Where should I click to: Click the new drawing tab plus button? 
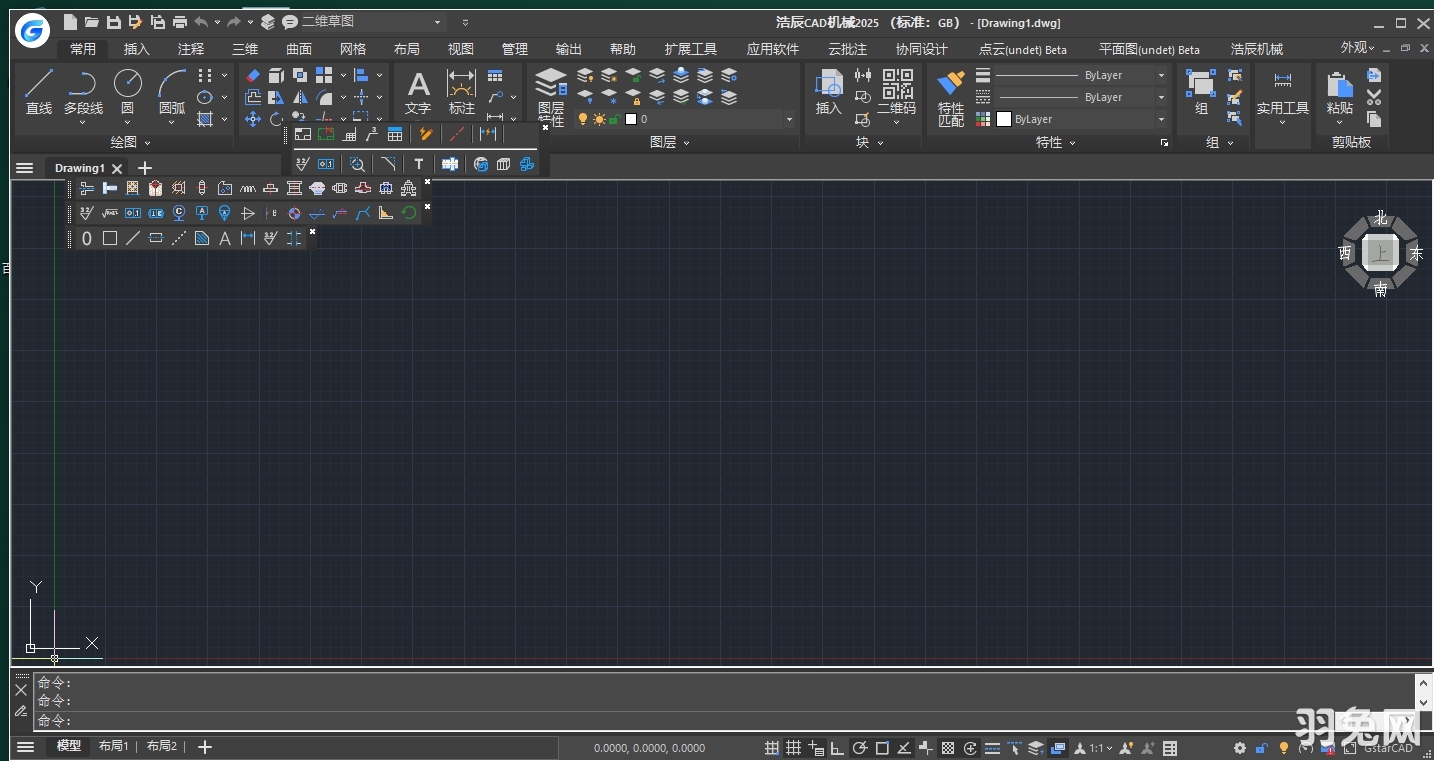[x=145, y=168]
